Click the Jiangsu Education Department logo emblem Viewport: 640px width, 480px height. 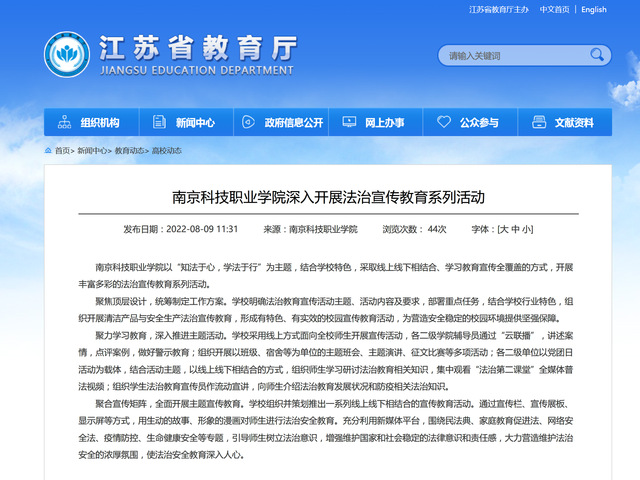click(66, 56)
